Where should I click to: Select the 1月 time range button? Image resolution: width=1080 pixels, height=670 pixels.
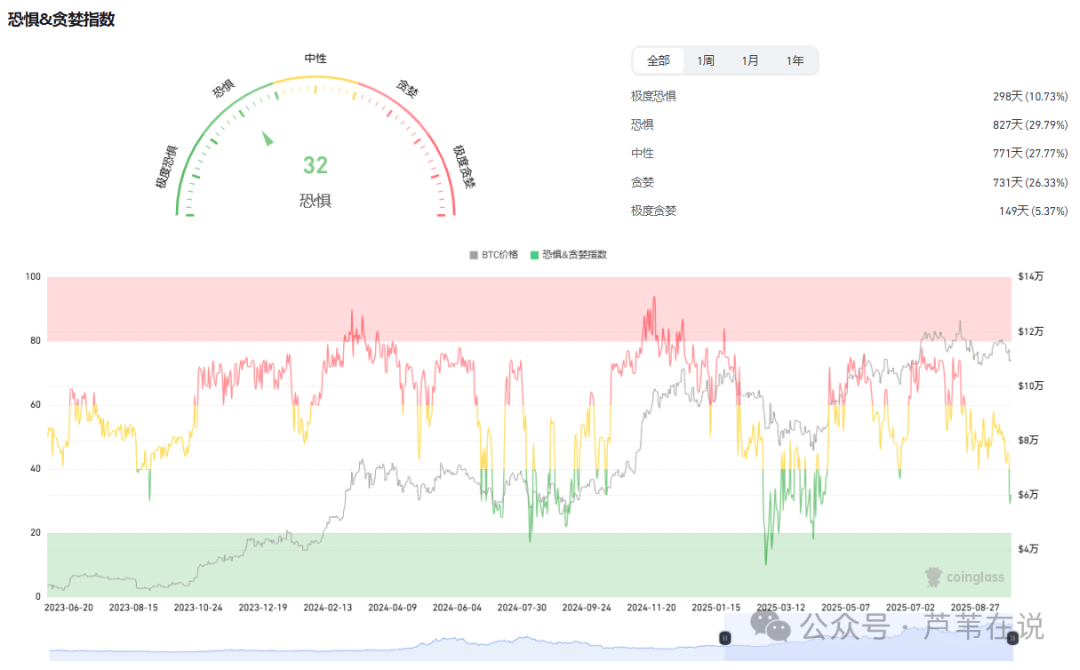pos(751,60)
